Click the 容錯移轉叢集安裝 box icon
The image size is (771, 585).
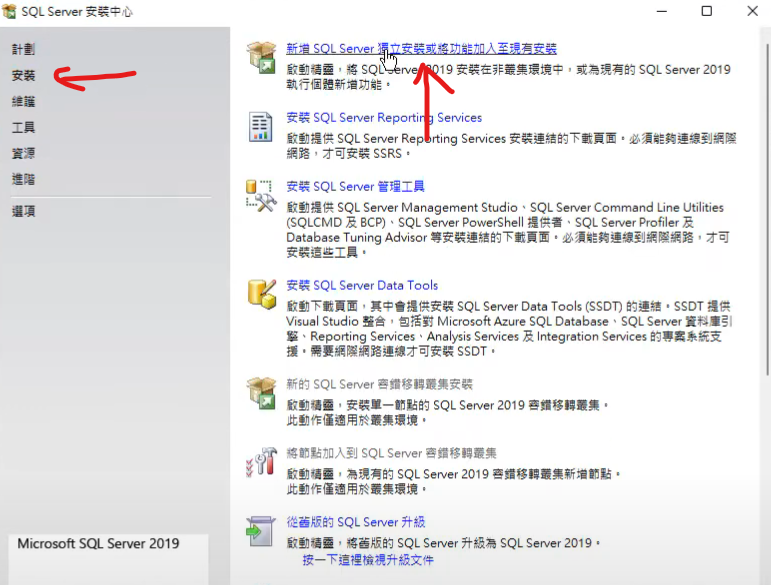(261, 393)
